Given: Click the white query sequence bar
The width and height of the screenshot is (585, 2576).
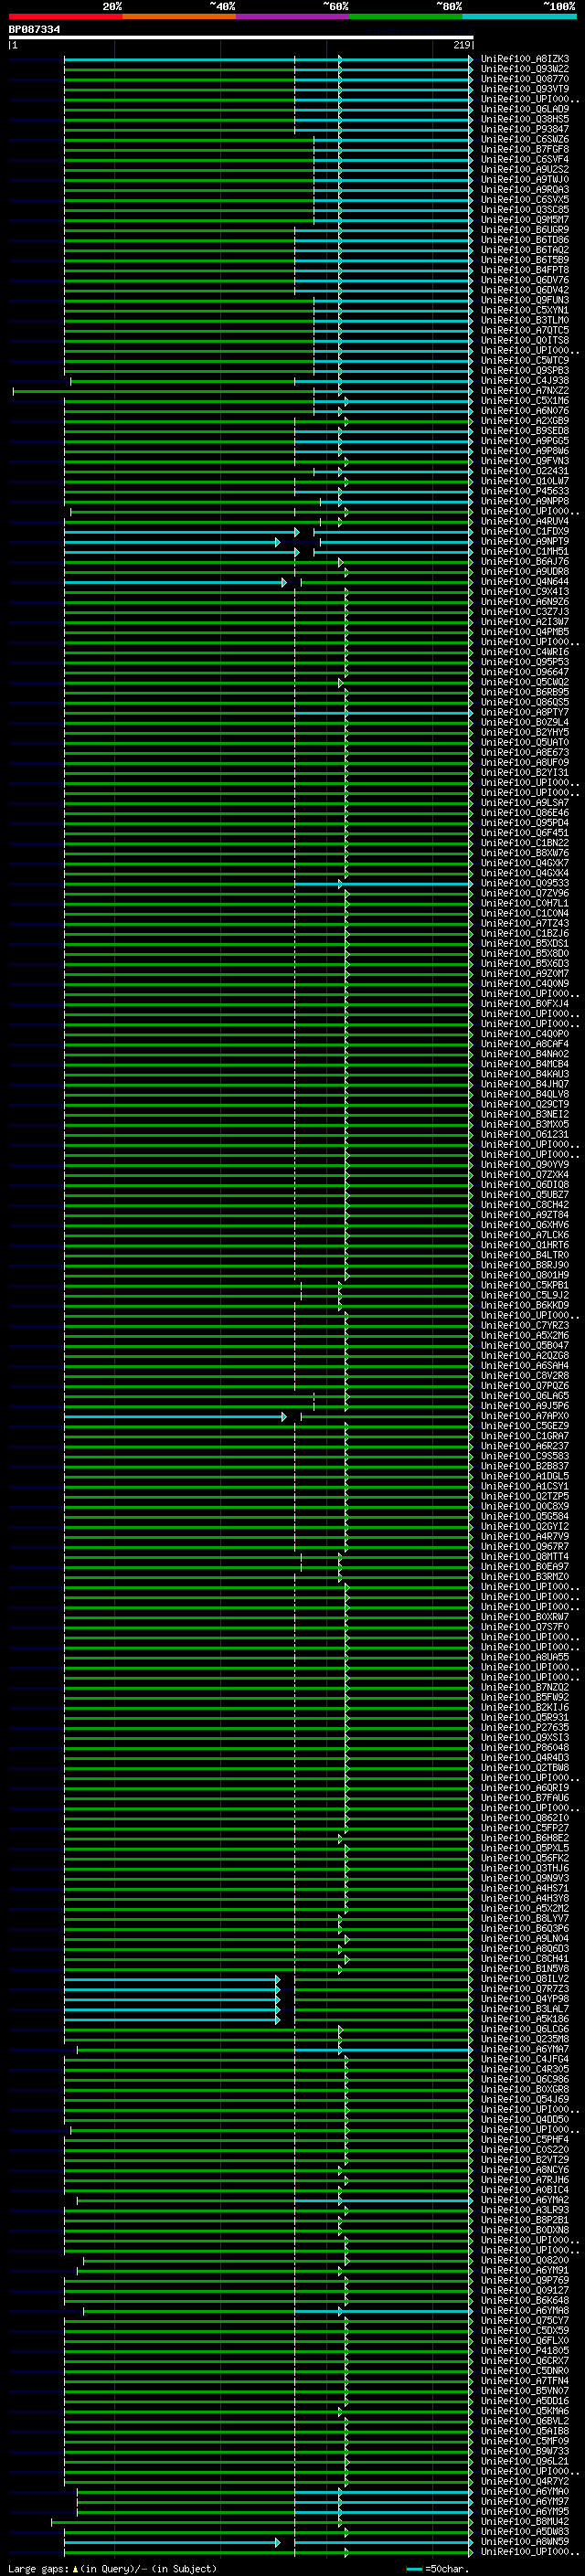Looking at the screenshot, I should 241,37.
